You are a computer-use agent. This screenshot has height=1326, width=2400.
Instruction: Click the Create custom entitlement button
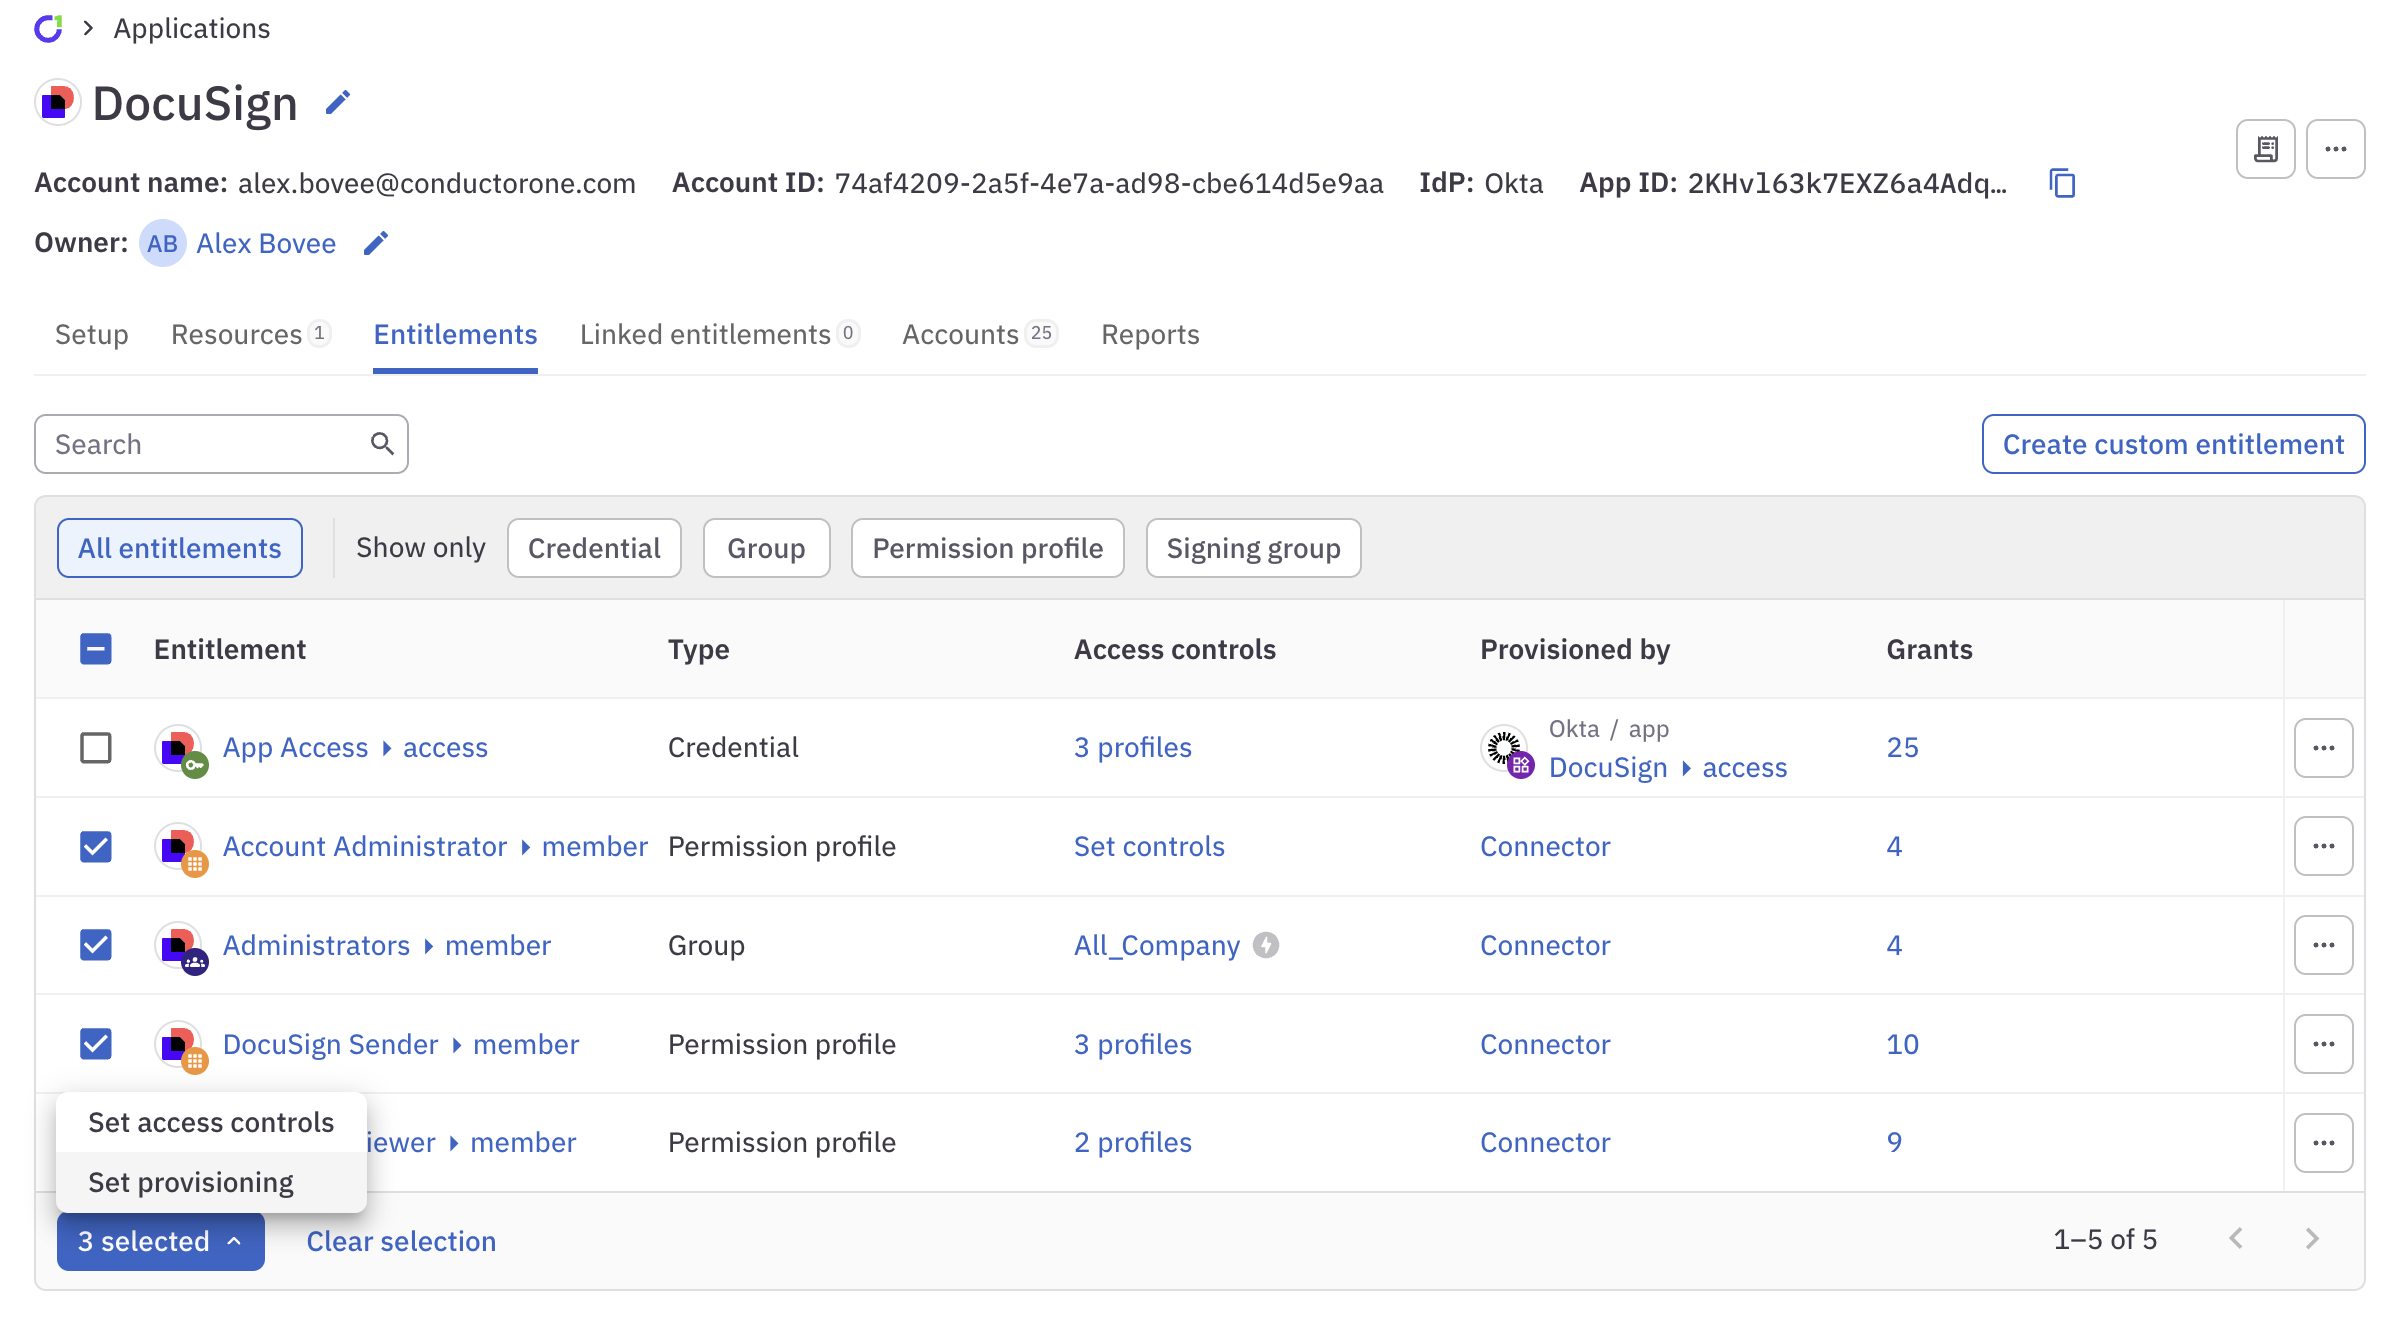point(2171,443)
